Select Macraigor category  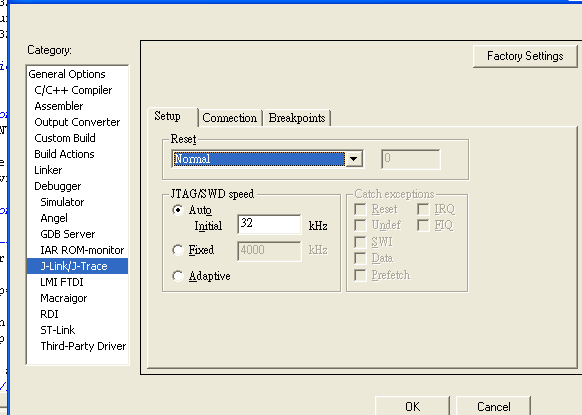tap(63, 298)
